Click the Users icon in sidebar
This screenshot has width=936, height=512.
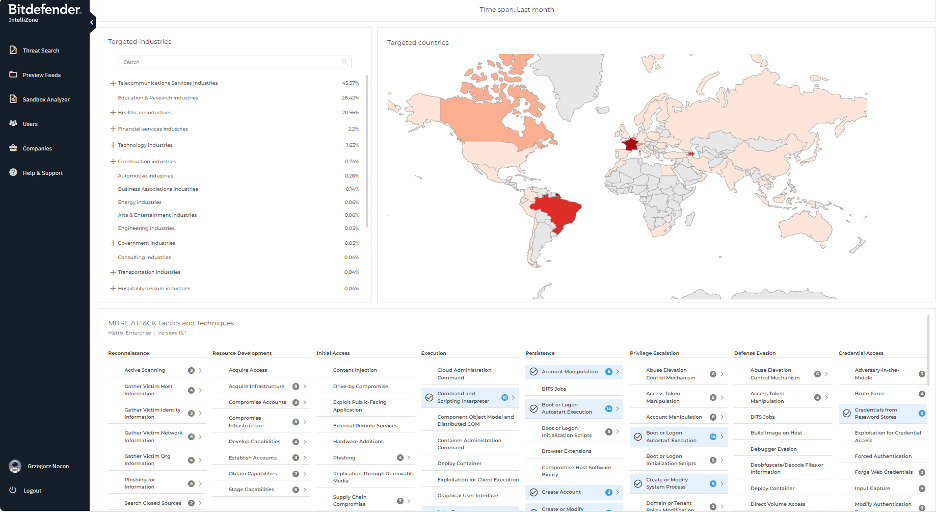(x=13, y=124)
